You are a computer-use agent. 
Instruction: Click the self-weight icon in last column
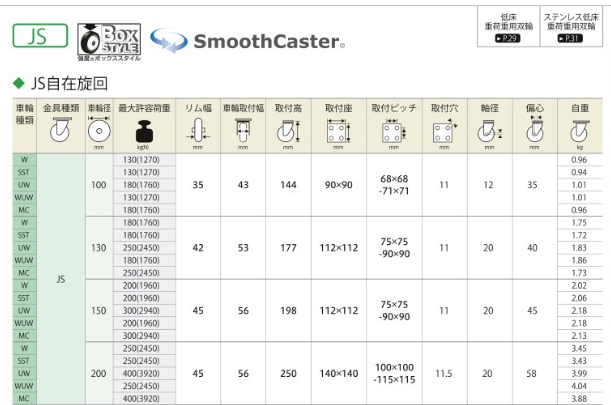pos(579,130)
